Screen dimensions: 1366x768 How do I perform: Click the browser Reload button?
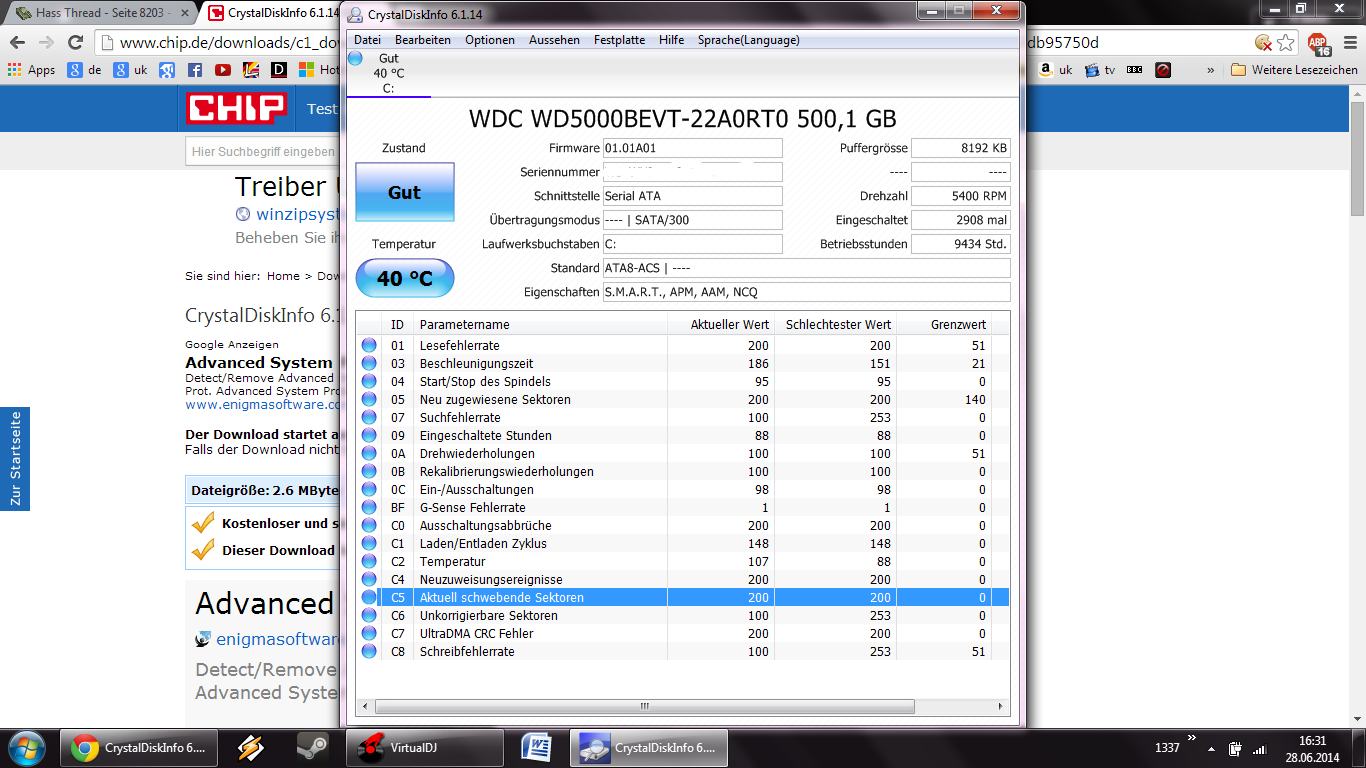tap(75, 42)
